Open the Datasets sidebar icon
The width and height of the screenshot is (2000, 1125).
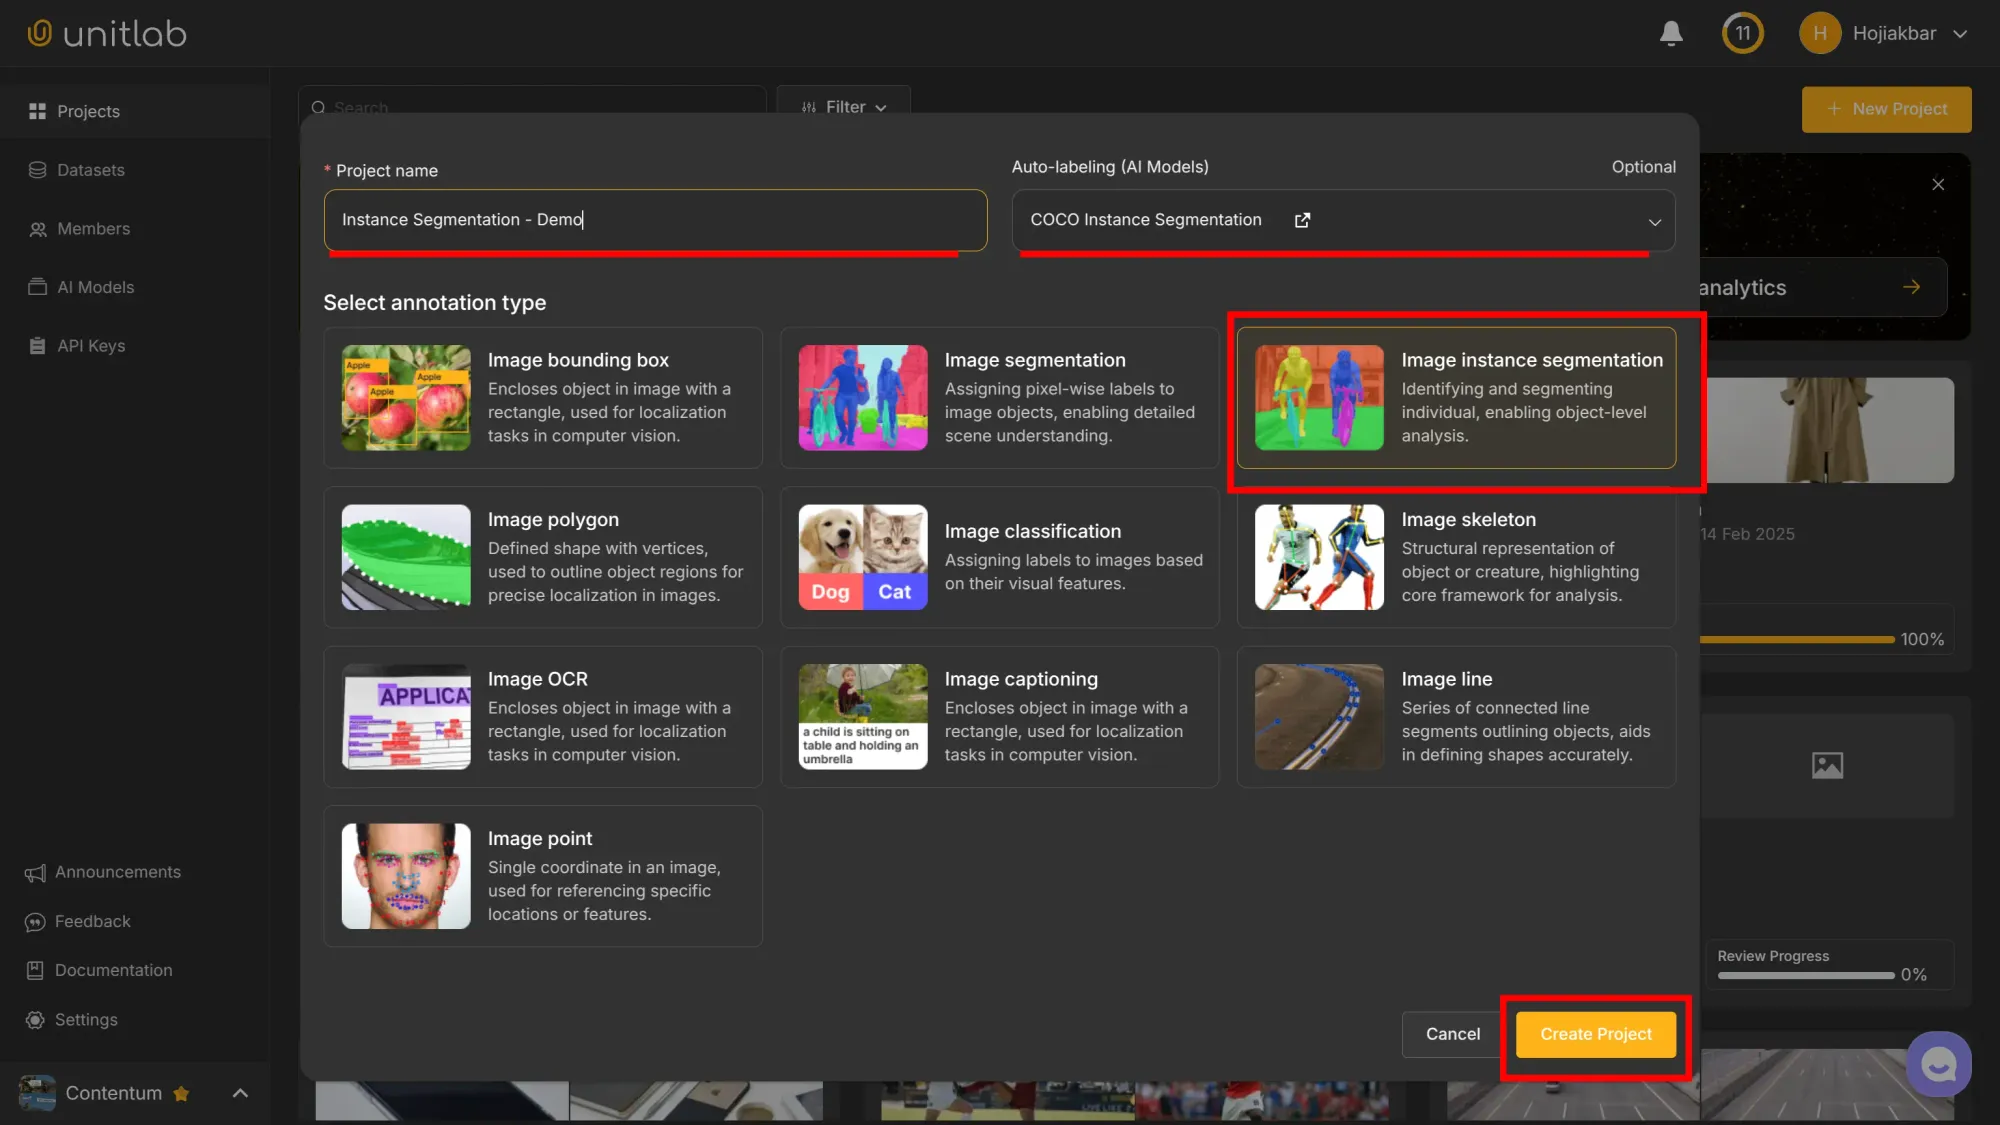tap(38, 170)
